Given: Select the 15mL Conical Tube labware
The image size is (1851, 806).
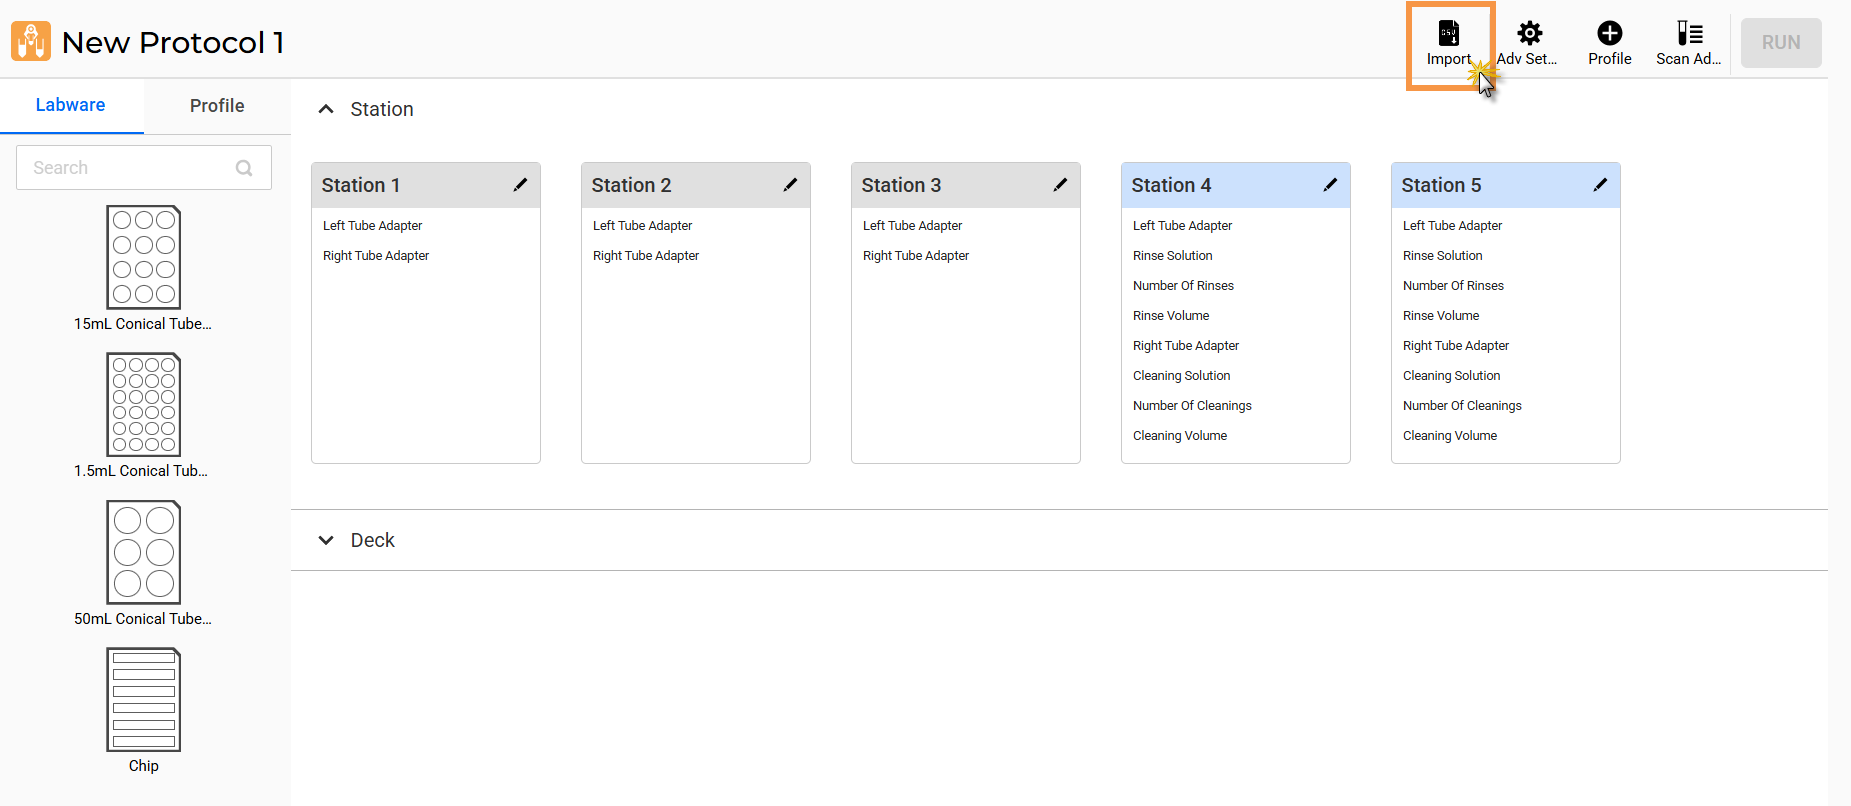Looking at the screenshot, I should coord(144,257).
